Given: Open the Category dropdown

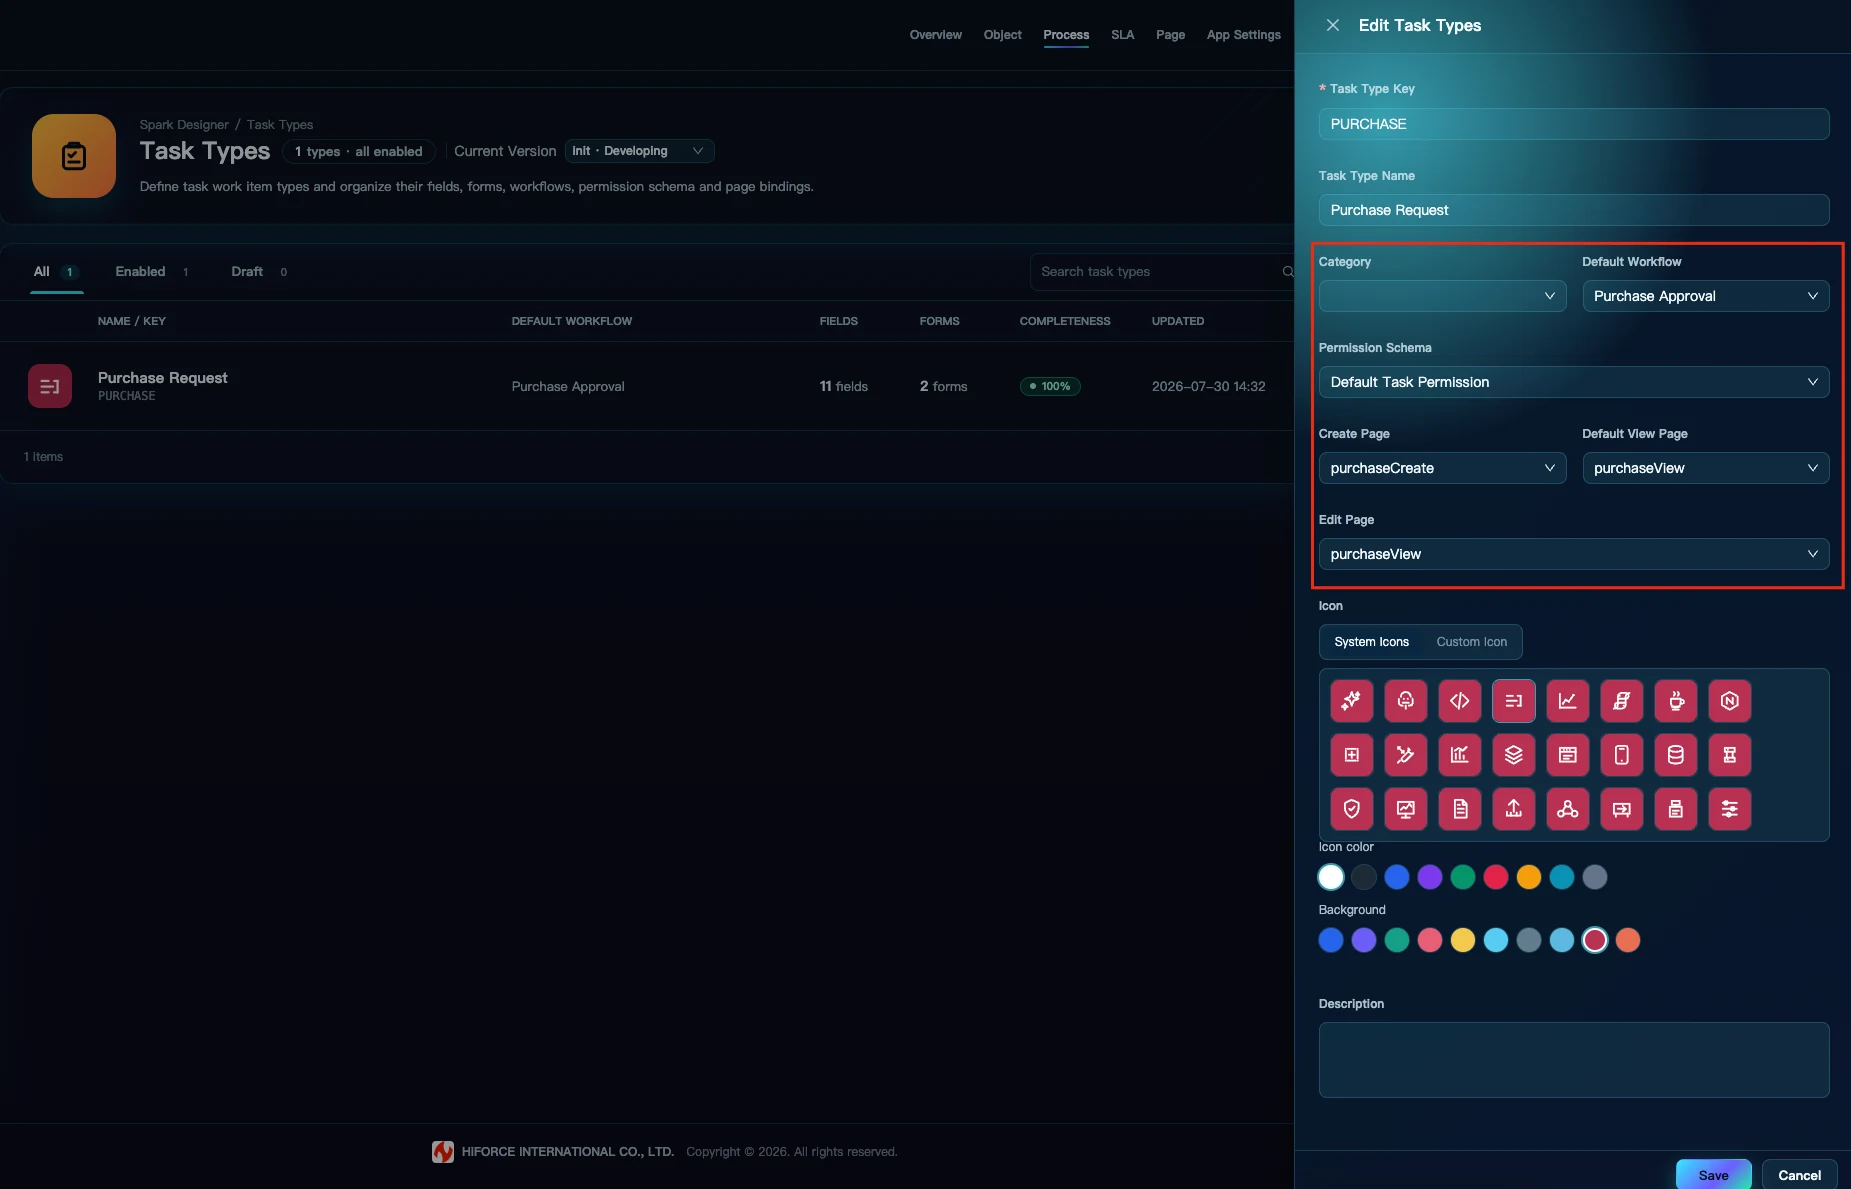Looking at the screenshot, I should click(1442, 296).
